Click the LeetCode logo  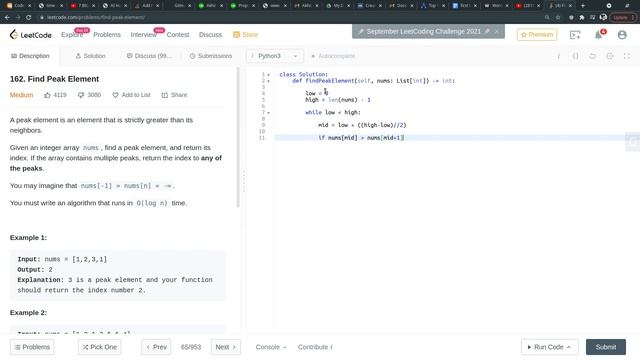coord(31,35)
